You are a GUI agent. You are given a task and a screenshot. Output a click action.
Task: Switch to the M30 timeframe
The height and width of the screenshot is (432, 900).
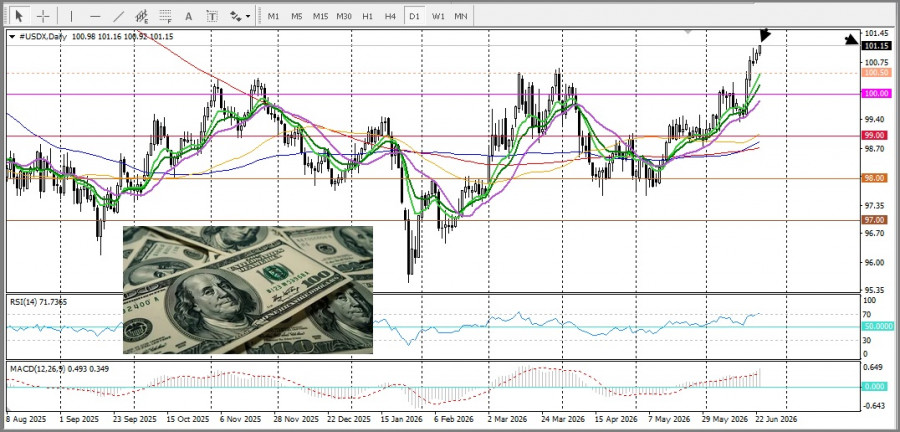point(344,16)
